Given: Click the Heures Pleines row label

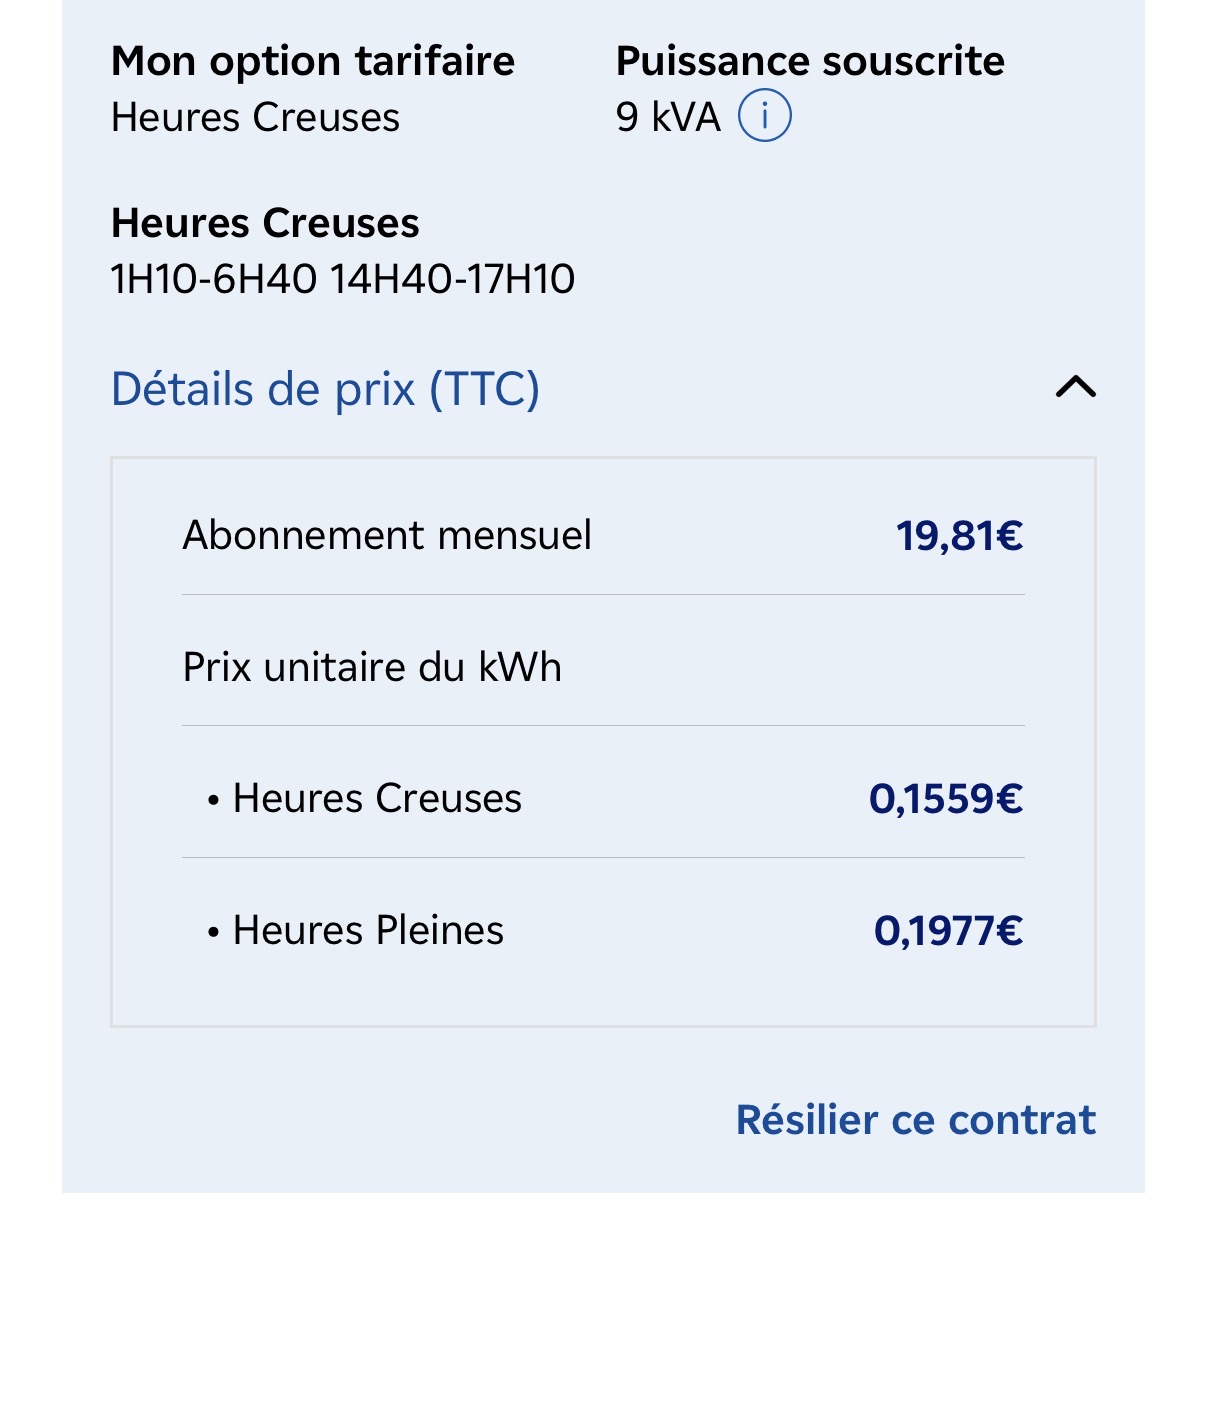Looking at the screenshot, I should 368,930.
